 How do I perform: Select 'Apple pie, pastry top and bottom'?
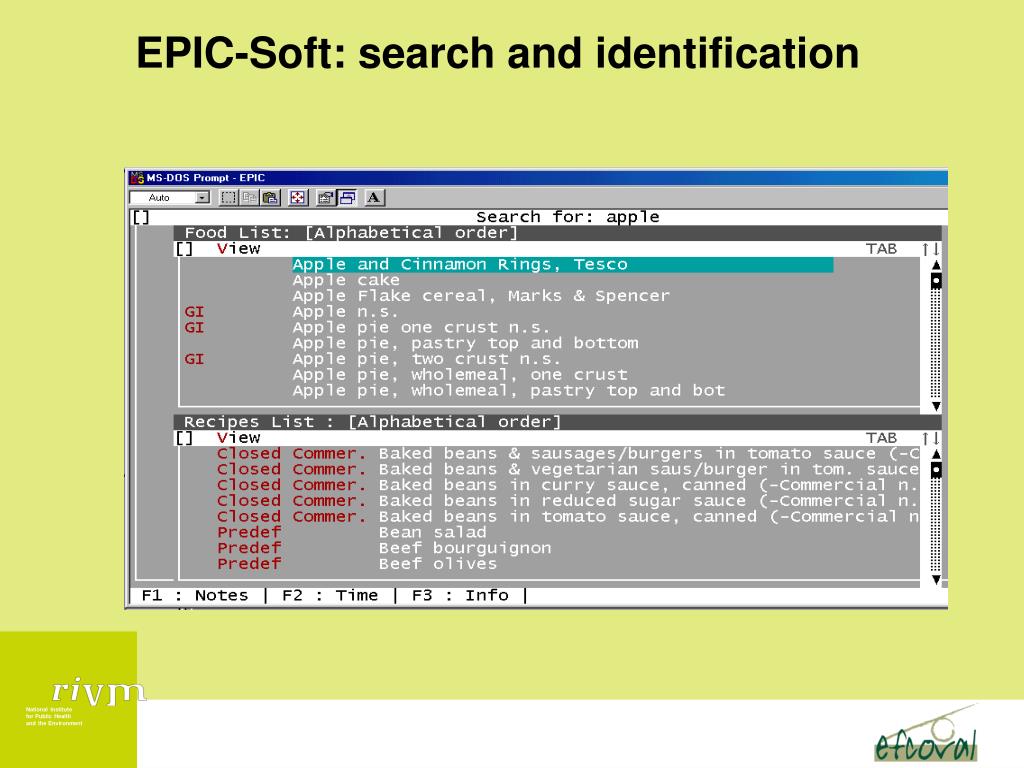click(x=466, y=343)
